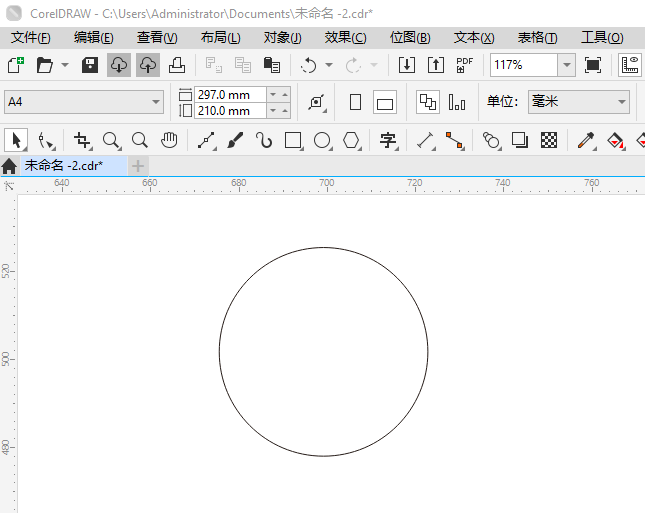
Task: Increase the page height with up stepper
Action: (285, 111)
